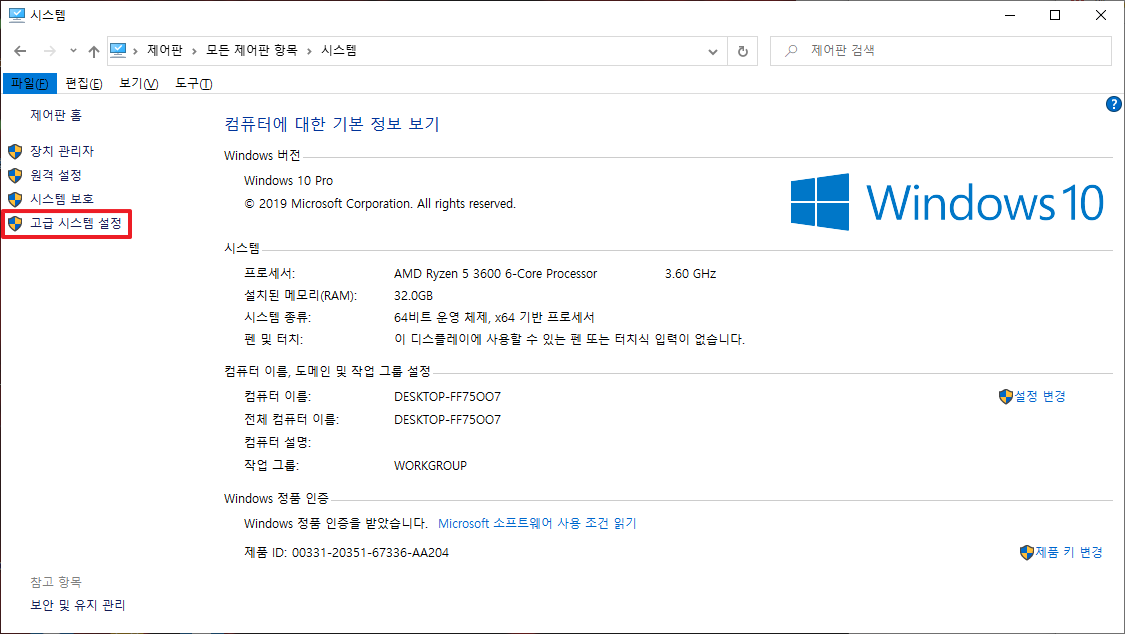This screenshot has height=634, width=1125.
Task: Go up one level arrow
Action: click(x=94, y=51)
